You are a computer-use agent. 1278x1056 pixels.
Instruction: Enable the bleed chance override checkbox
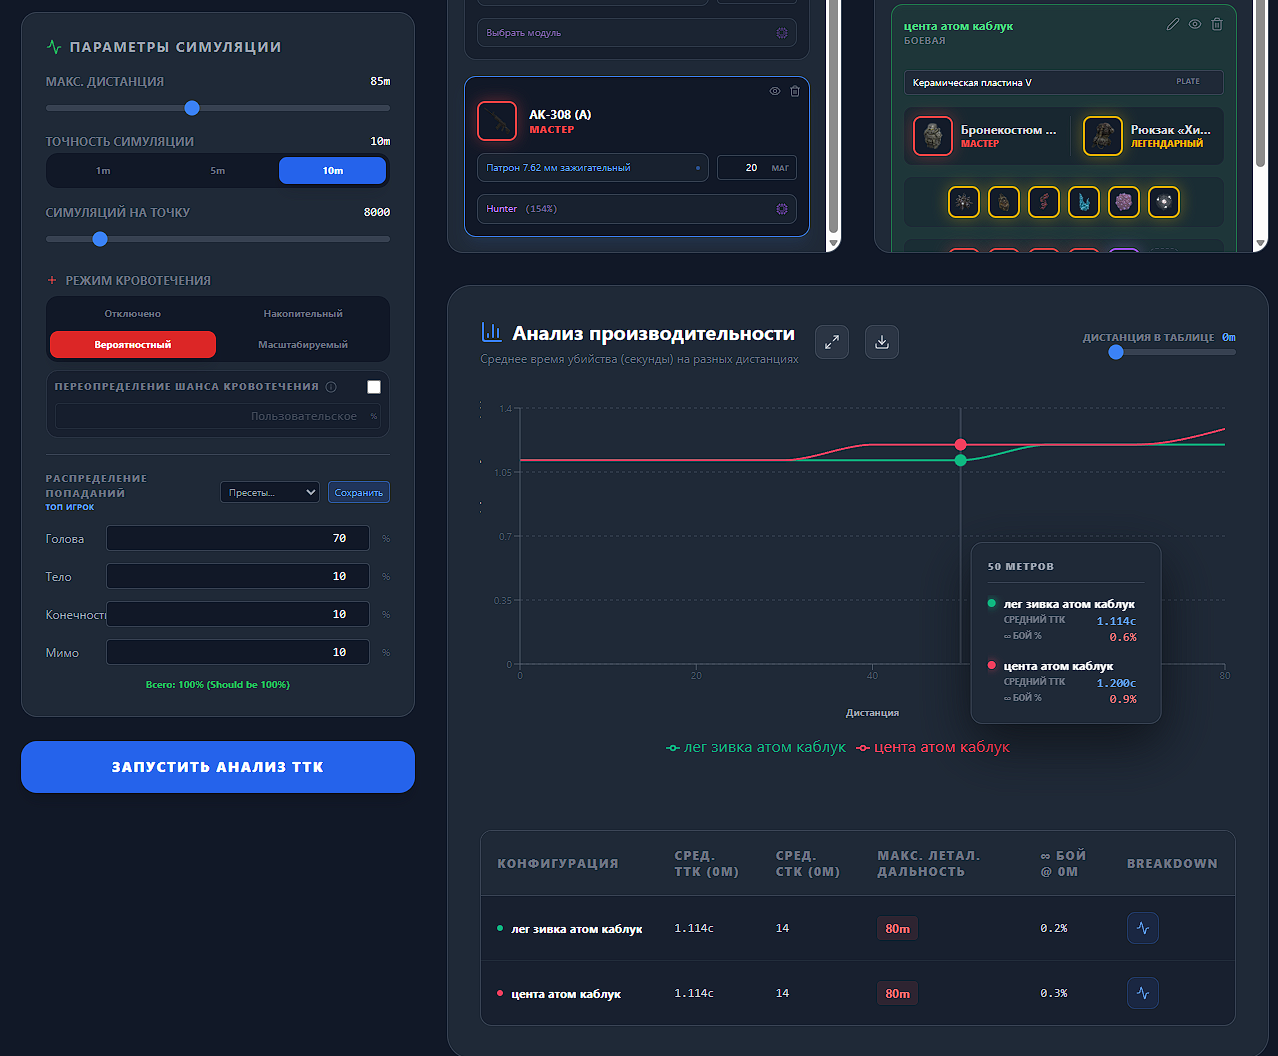click(374, 387)
